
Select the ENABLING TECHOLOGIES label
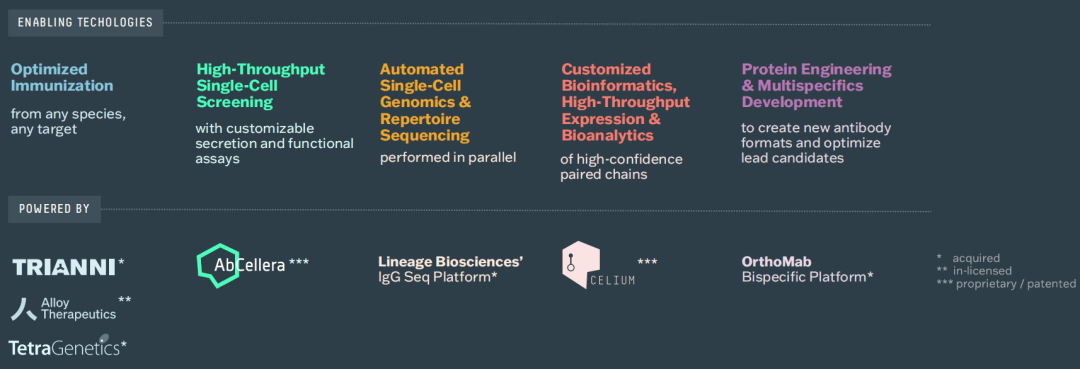(85, 23)
